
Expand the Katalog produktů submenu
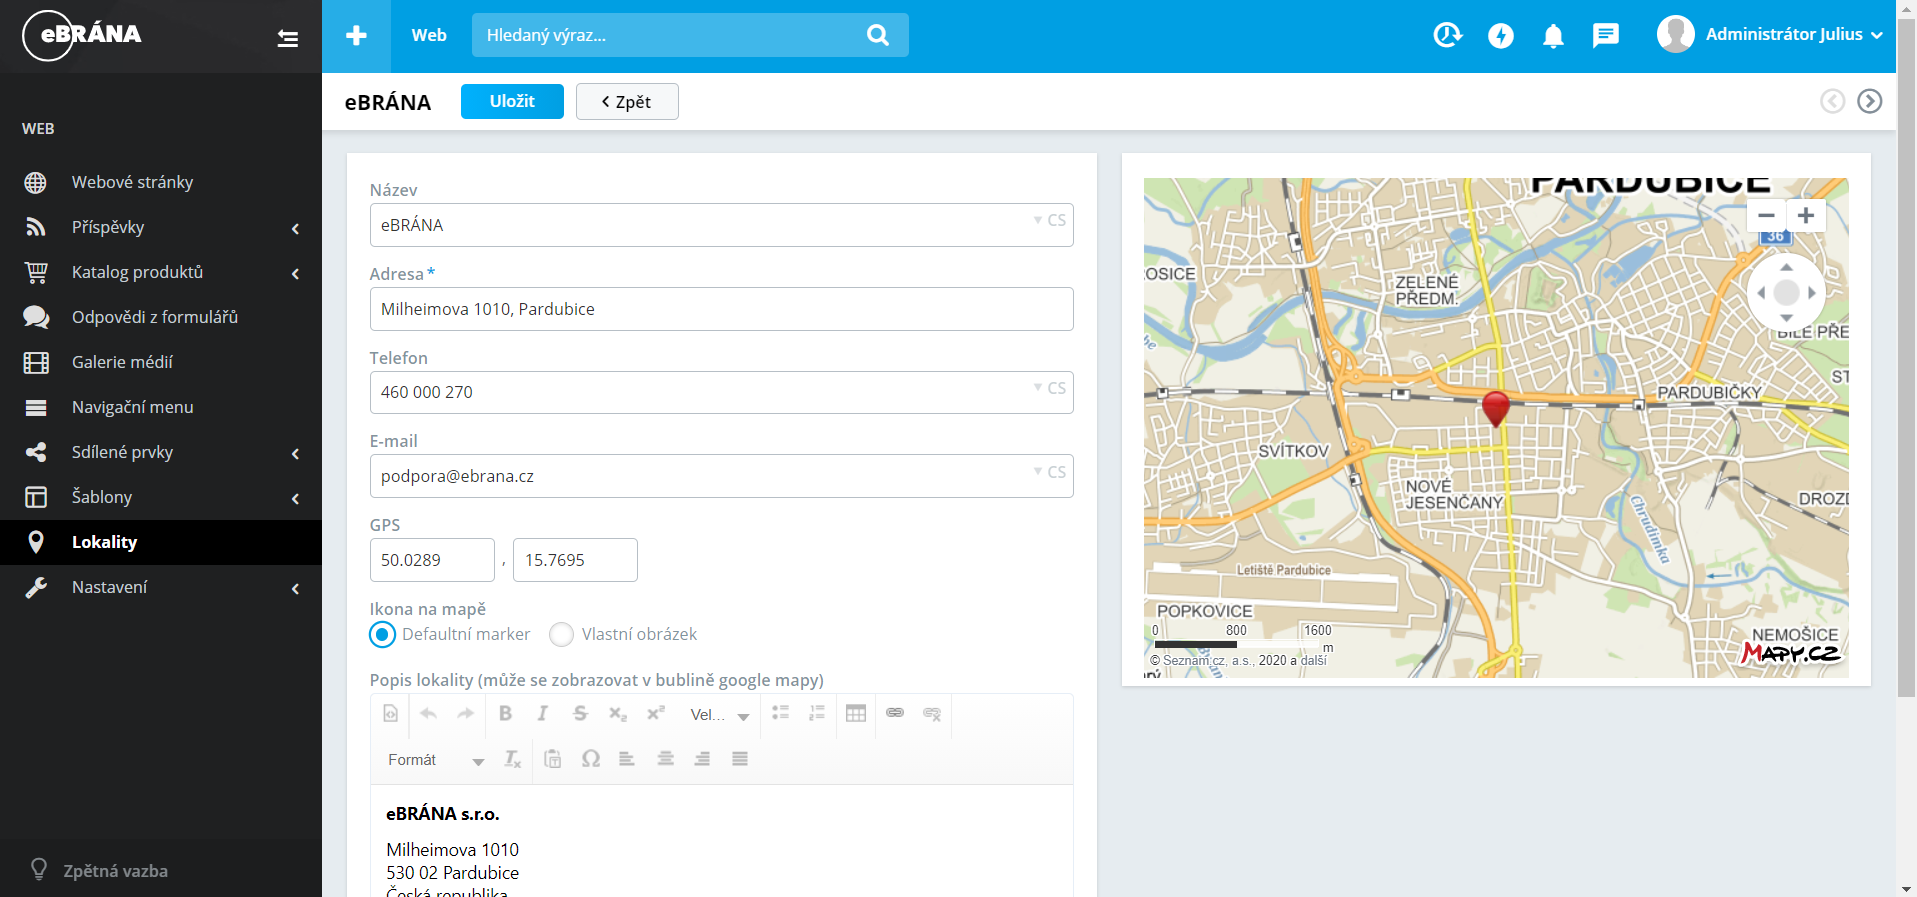(295, 274)
